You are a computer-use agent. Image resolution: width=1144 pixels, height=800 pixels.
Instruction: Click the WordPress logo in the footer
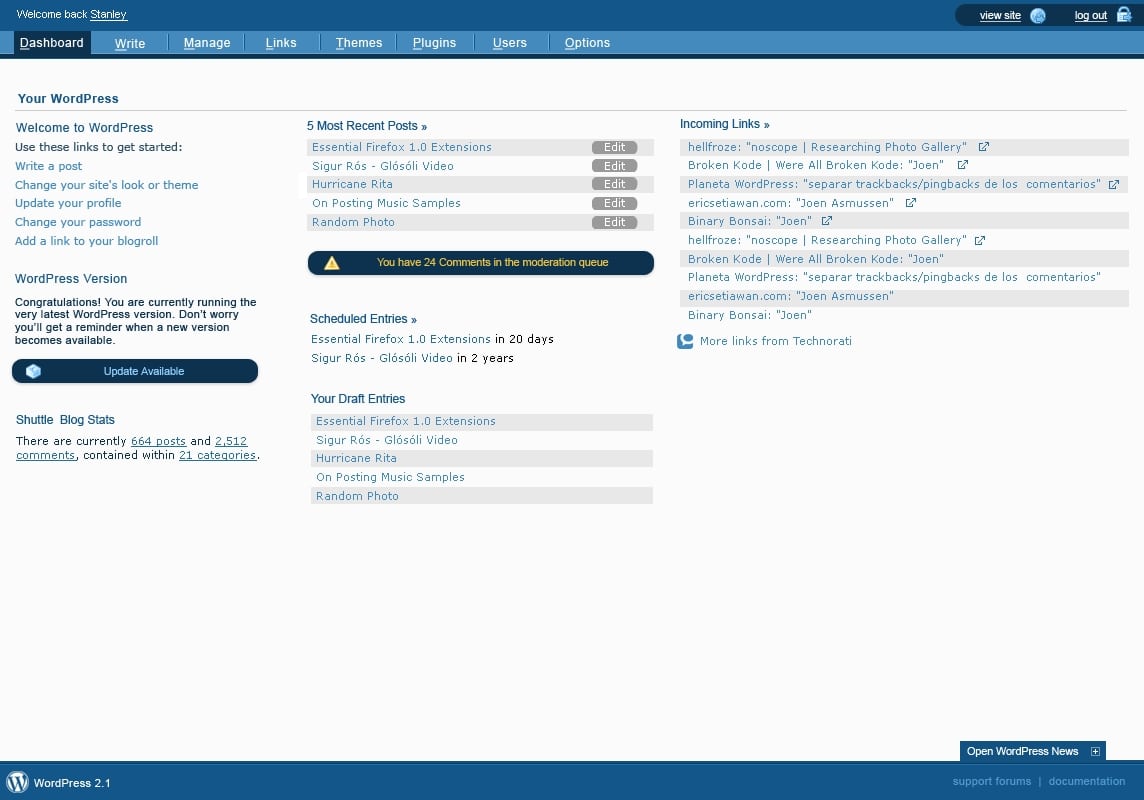[x=18, y=782]
